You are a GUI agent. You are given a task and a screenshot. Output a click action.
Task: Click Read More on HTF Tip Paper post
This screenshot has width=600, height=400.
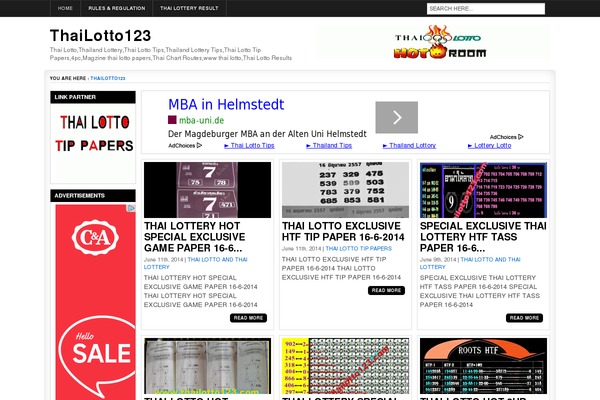click(386, 290)
